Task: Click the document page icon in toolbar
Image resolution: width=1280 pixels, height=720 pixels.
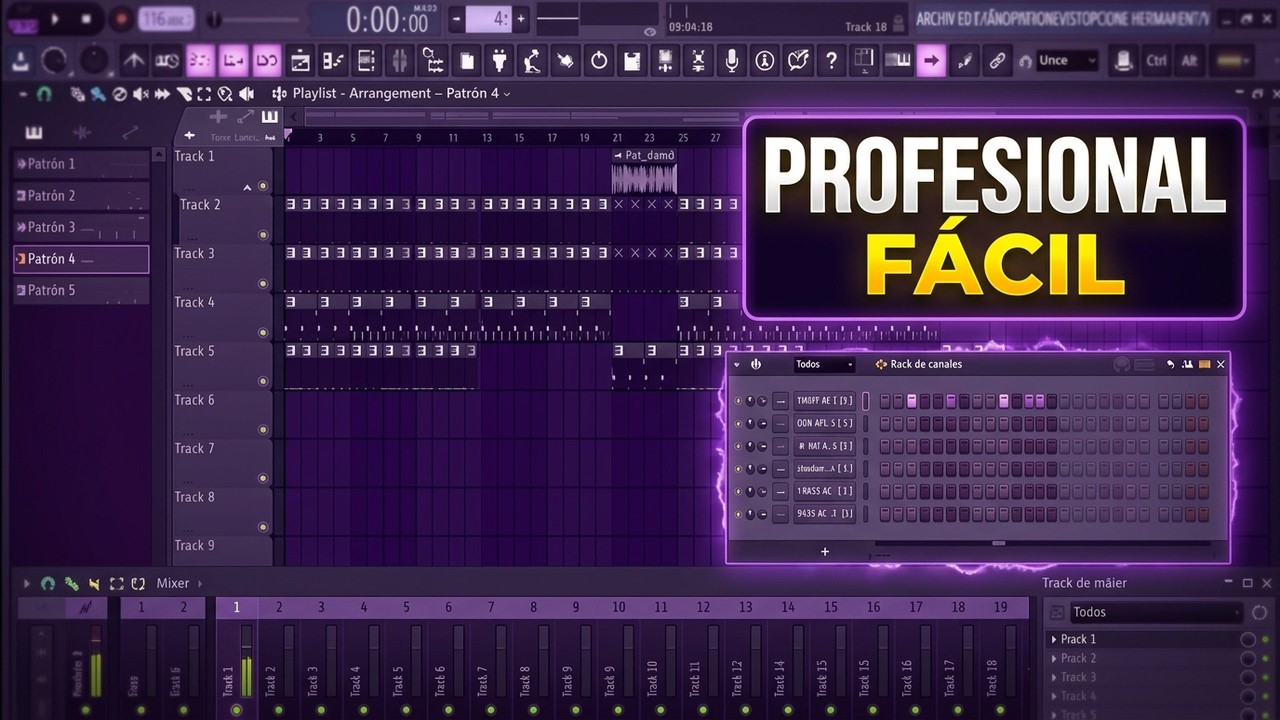Action: (467, 61)
